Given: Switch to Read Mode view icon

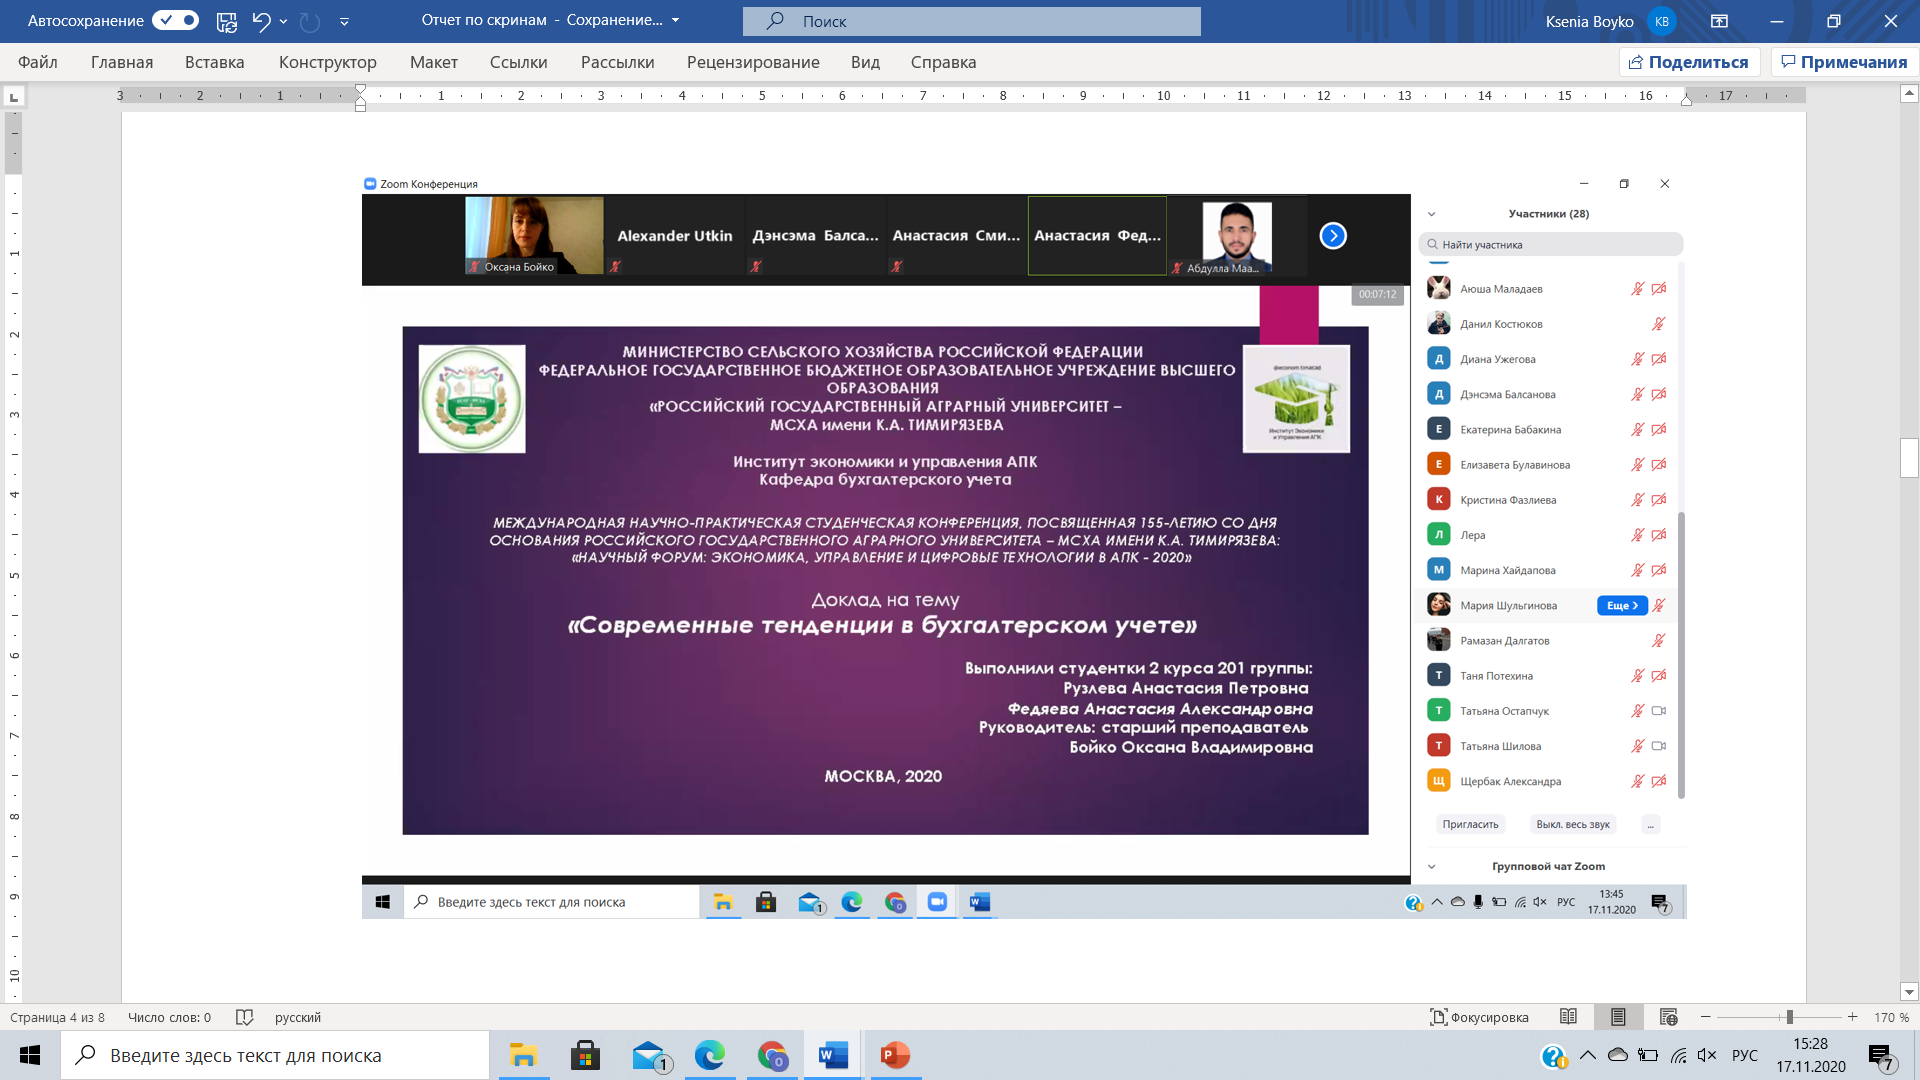Looking at the screenshot, I should [1568, 1017].
